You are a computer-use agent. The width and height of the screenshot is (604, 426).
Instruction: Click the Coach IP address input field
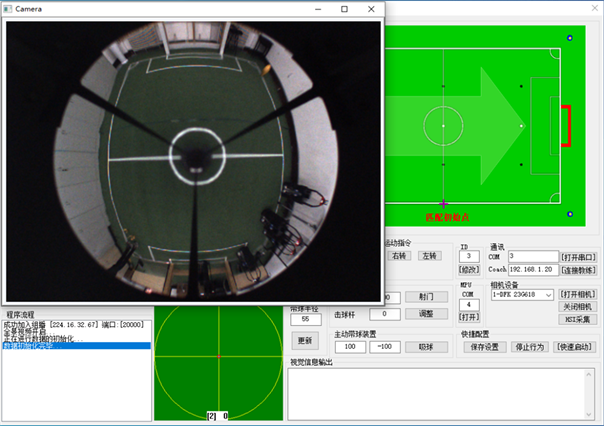pyautogui.click(x=532, y=270)
